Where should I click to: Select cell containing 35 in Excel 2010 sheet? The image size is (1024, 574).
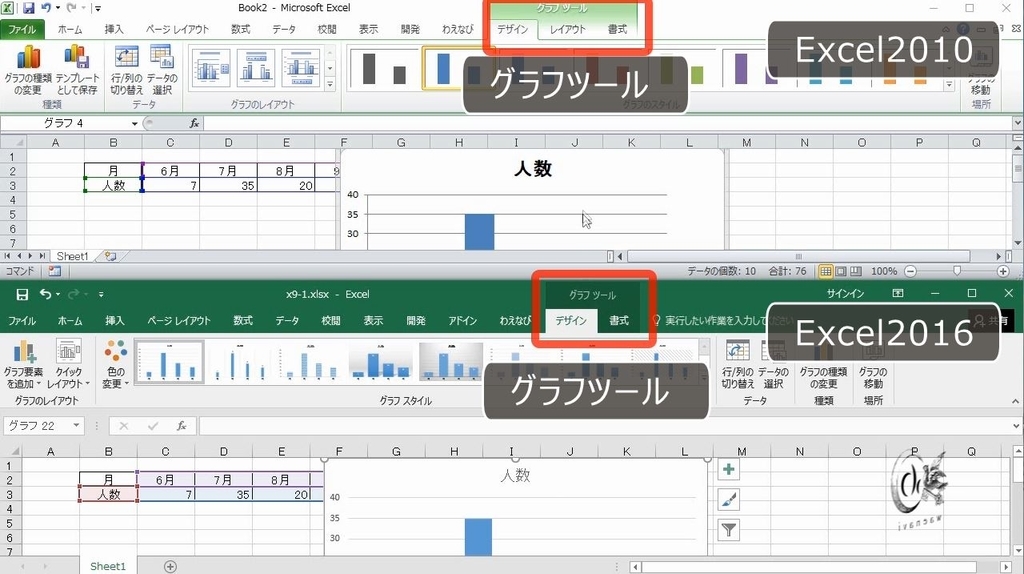(x=228, y=185)
